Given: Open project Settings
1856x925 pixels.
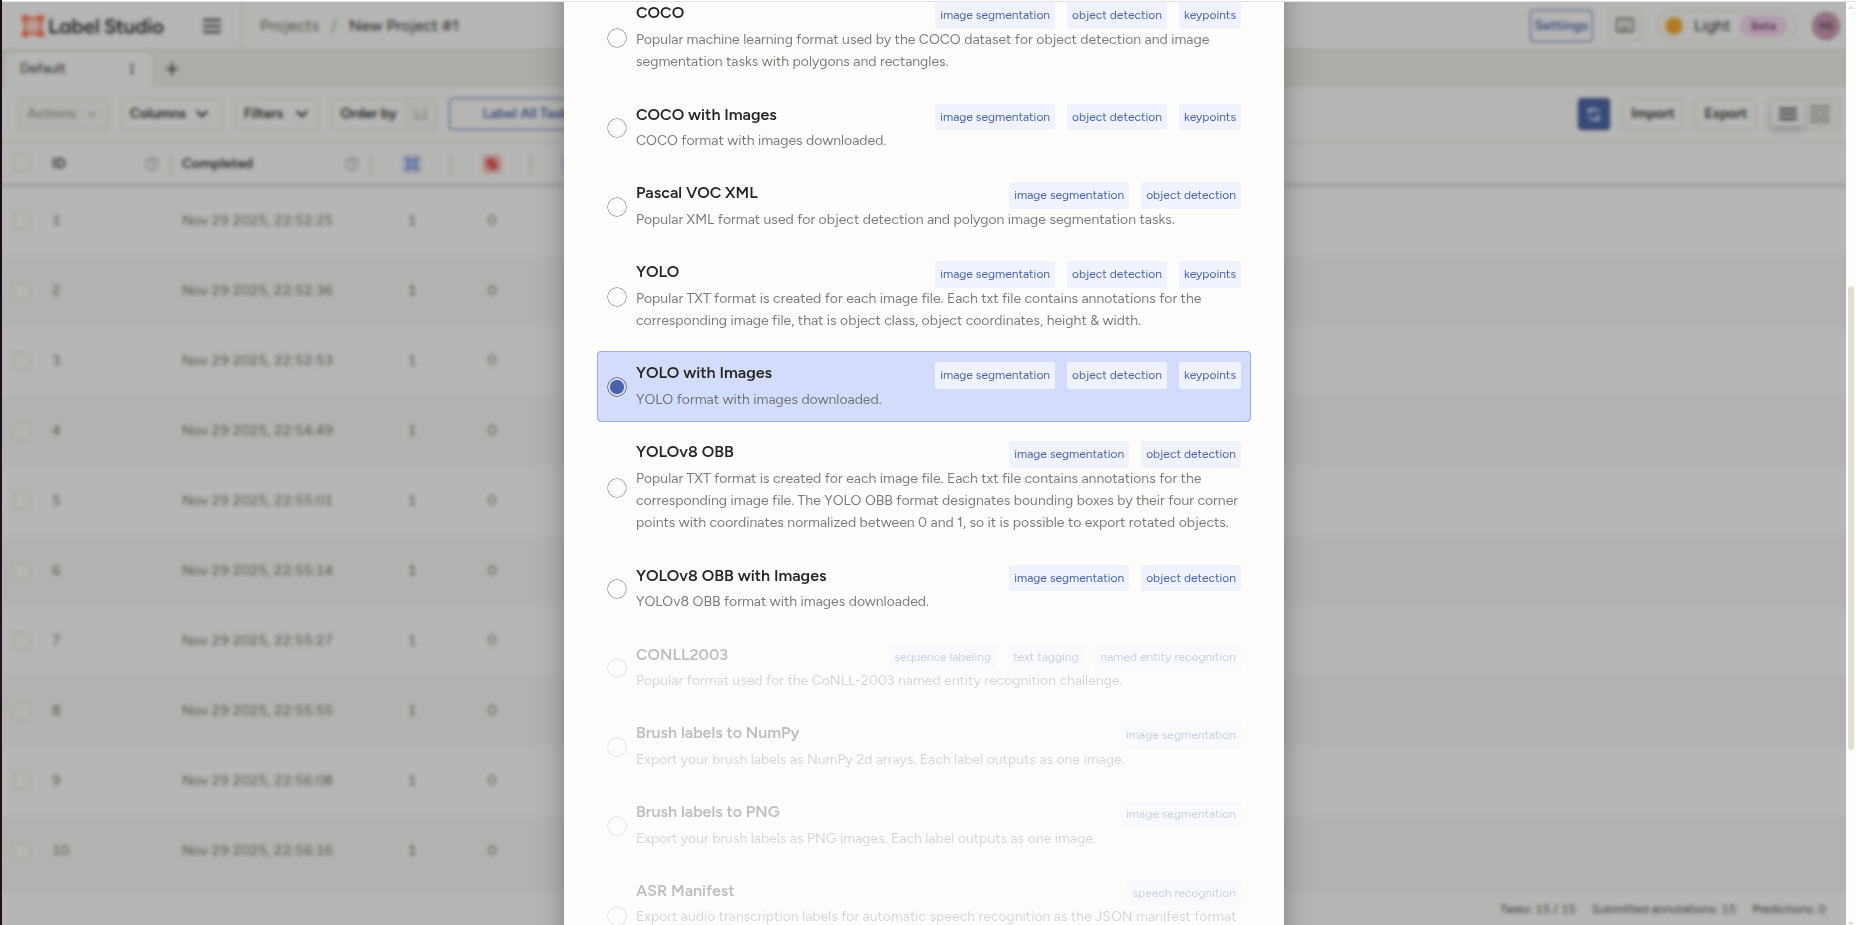Looking at the screenshot, I should [x=1561, y=26].
